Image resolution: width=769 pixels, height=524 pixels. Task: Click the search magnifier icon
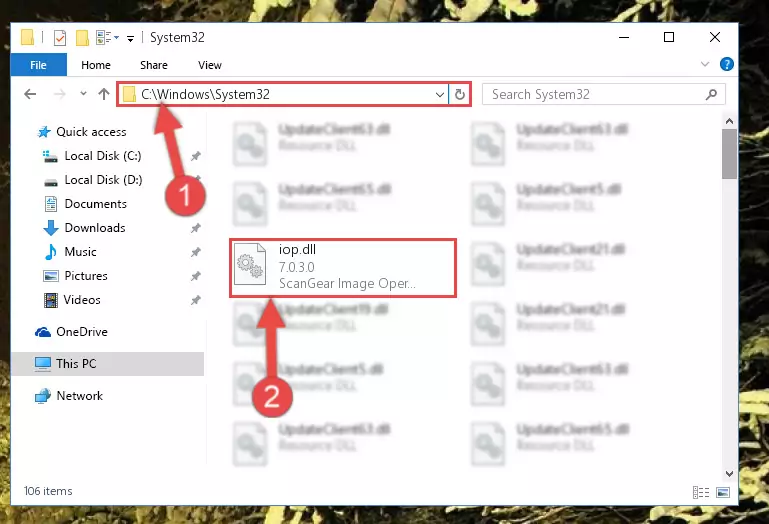pyautogui.click(x=711, y=94)
